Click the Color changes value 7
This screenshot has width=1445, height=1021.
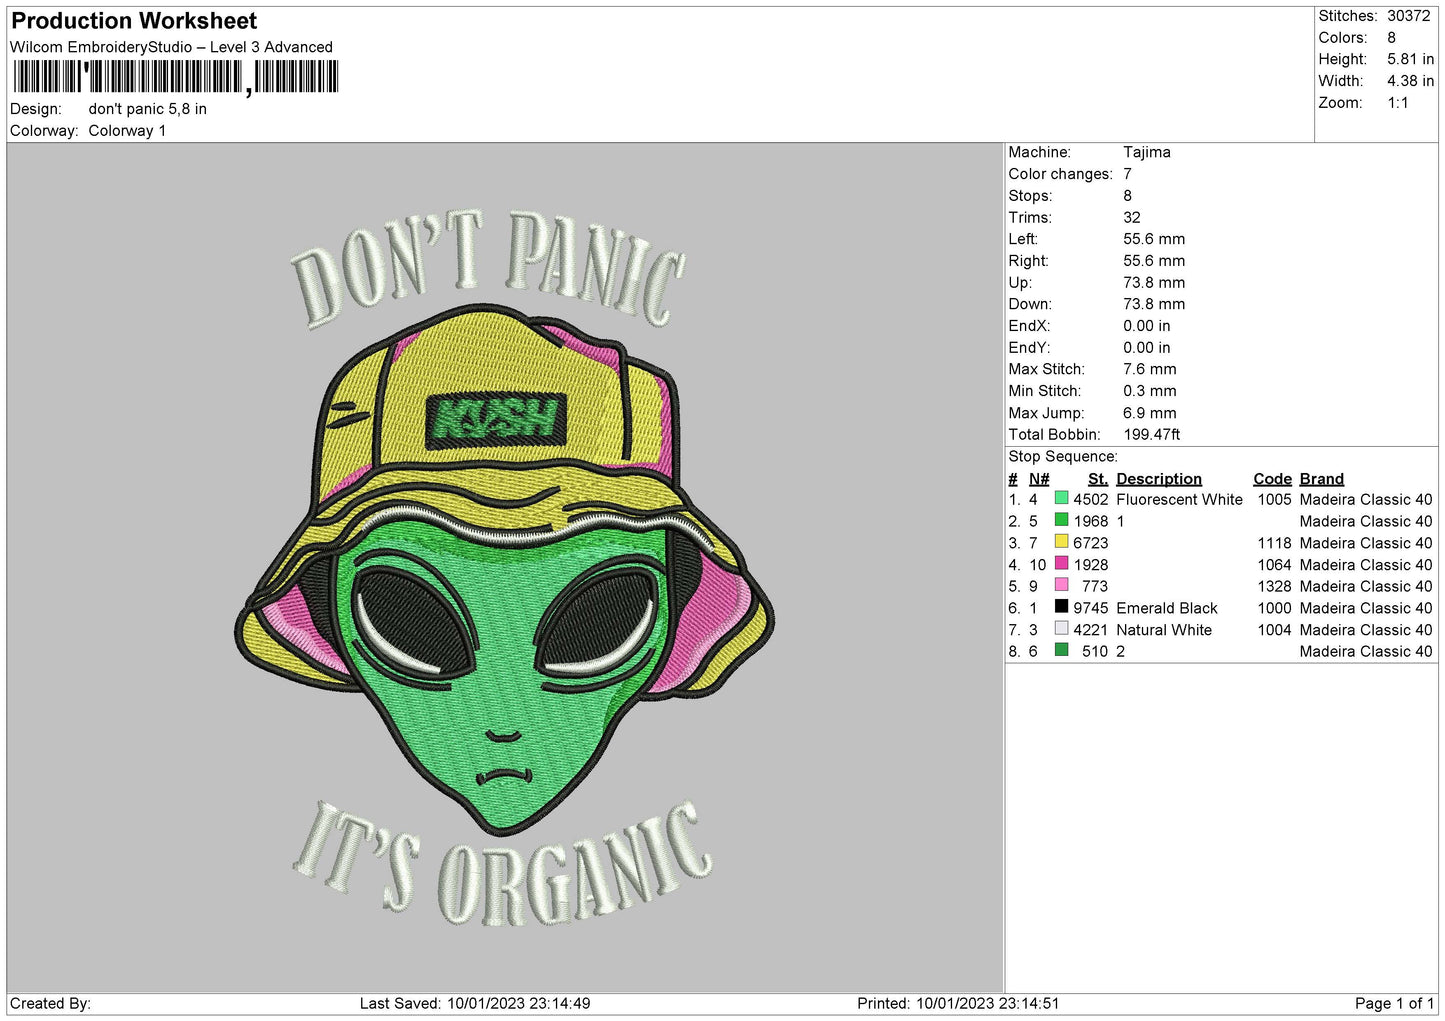pos(1127,174)
